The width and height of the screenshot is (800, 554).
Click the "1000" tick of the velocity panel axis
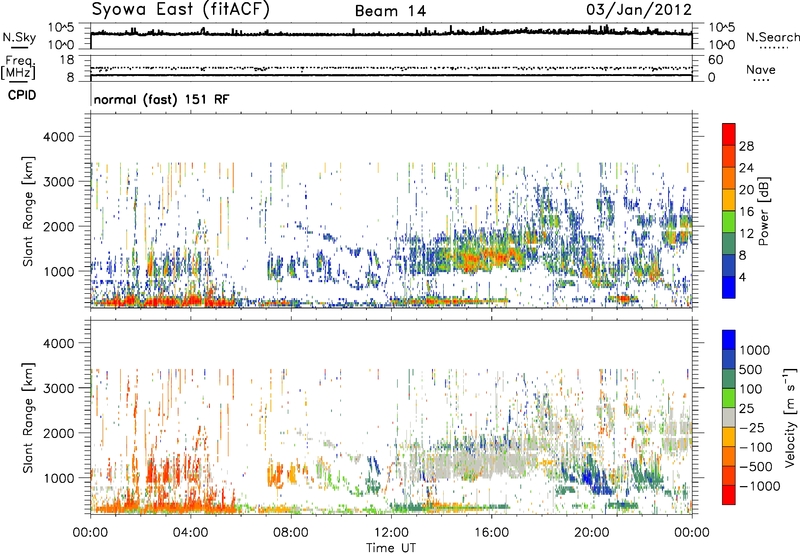click(58, 478)
